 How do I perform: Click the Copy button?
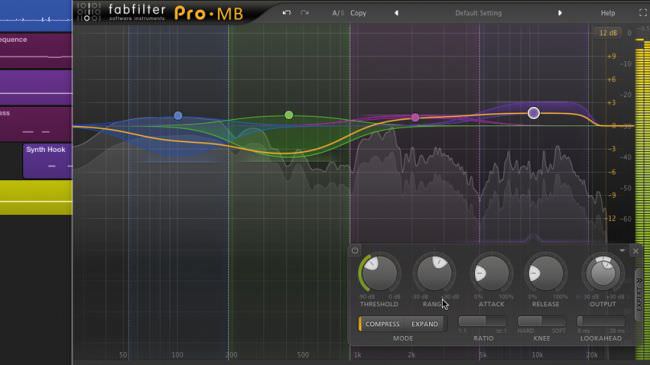click(358, 13)
